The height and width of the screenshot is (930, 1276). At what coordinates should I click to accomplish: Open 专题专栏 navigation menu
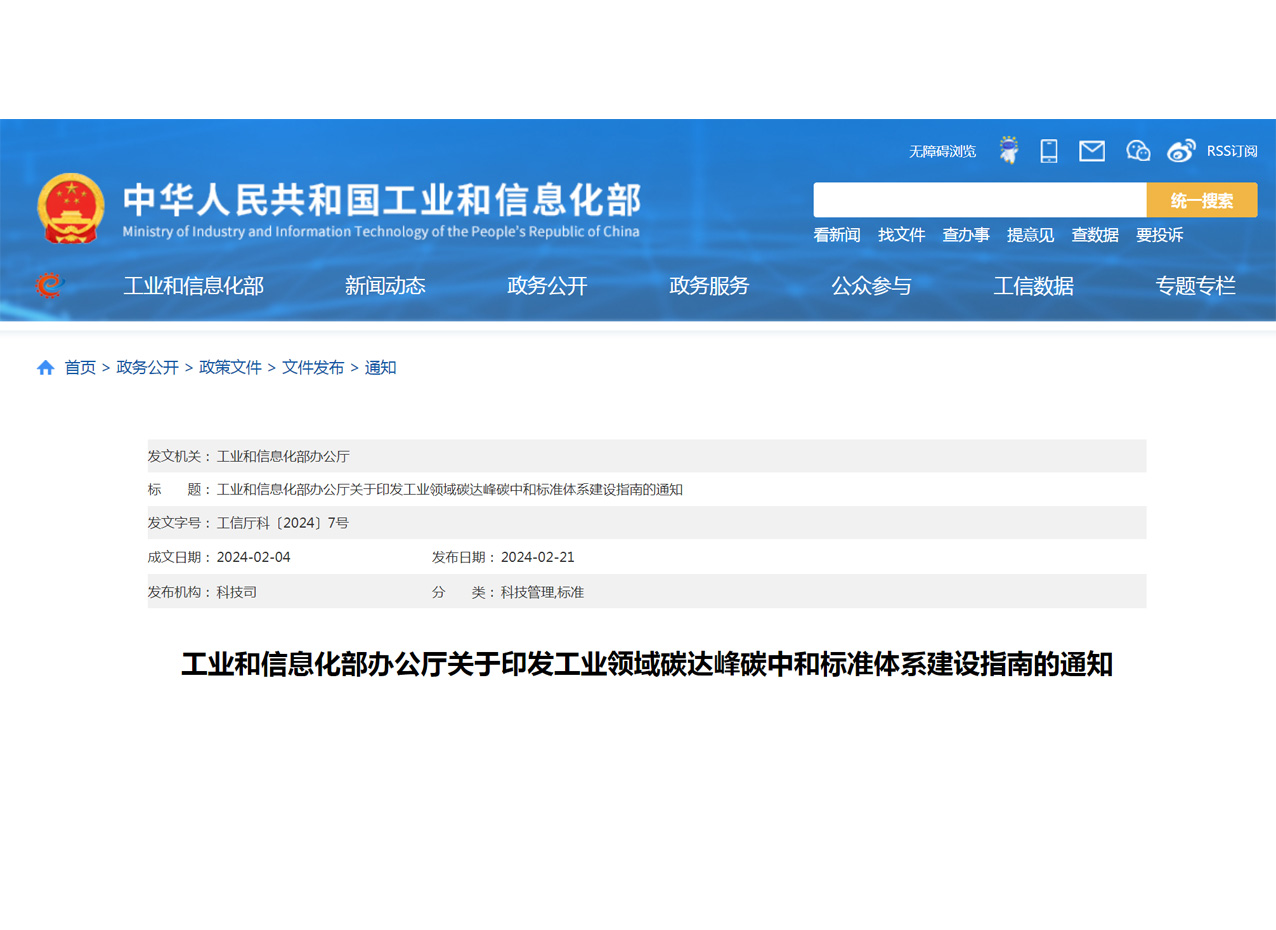1195,286
